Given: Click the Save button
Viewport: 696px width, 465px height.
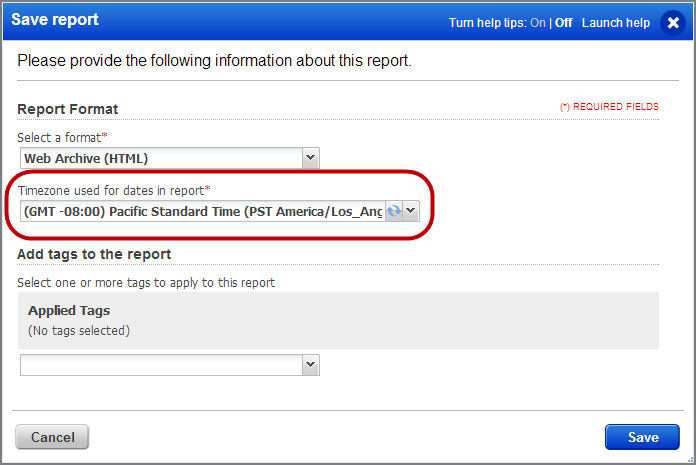Looking at the screenshot, I should click(x=642, y=437).
